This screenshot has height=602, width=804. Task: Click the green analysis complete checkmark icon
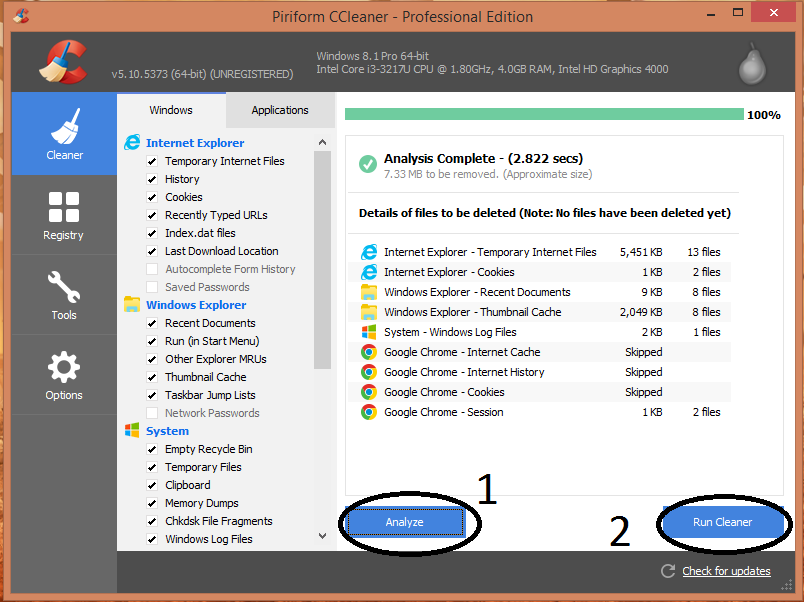click(x=368, y=164)
